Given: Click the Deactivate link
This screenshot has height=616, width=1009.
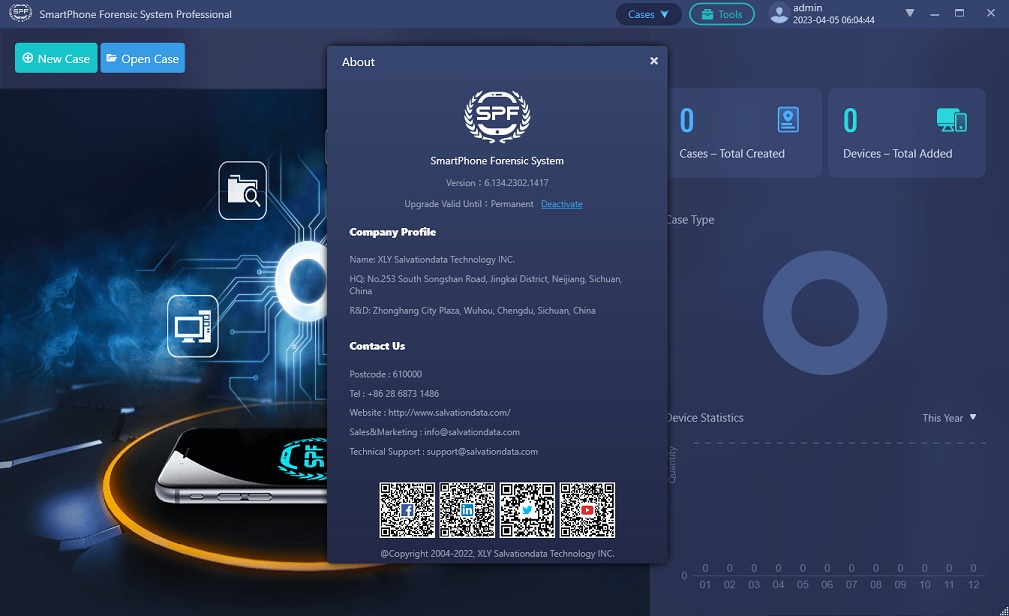Looking at the screenshot, I should (562, 204).
